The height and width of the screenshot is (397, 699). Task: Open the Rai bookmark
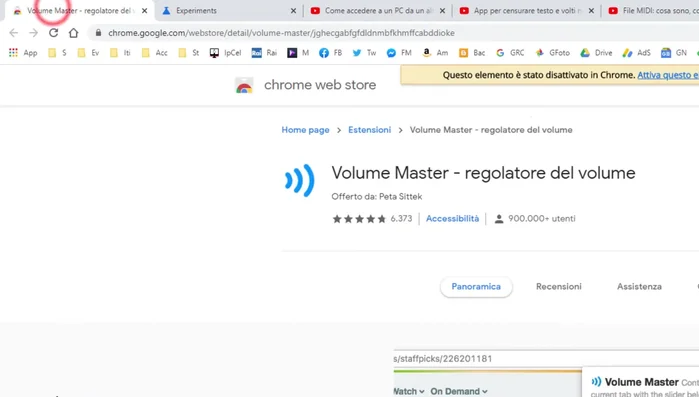click(264, 53)
